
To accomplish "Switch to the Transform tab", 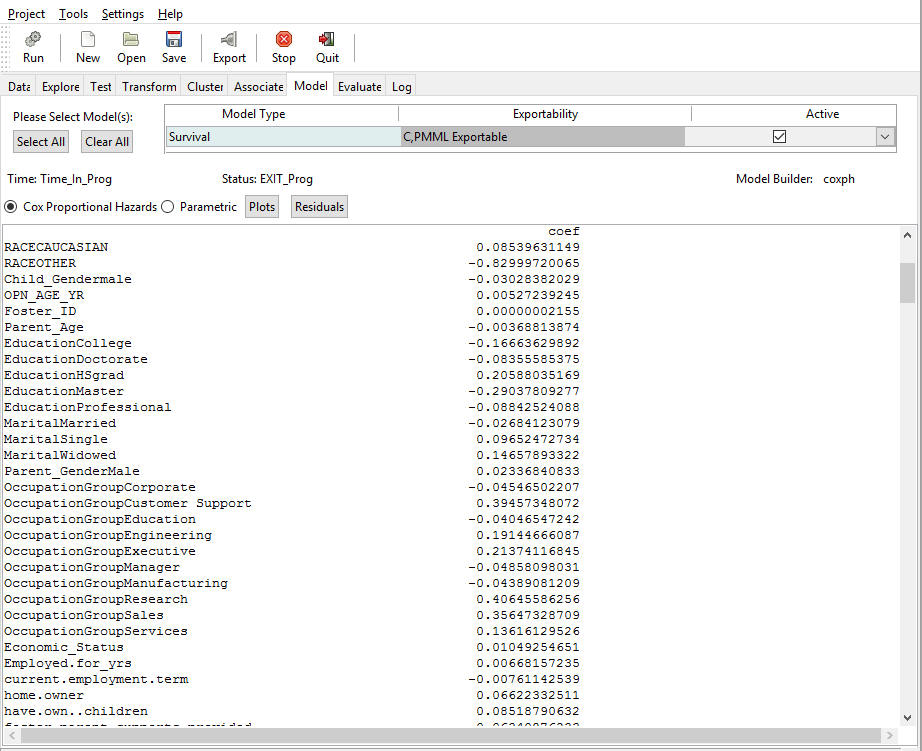I will pyautogui.click(x=149, y=86).
